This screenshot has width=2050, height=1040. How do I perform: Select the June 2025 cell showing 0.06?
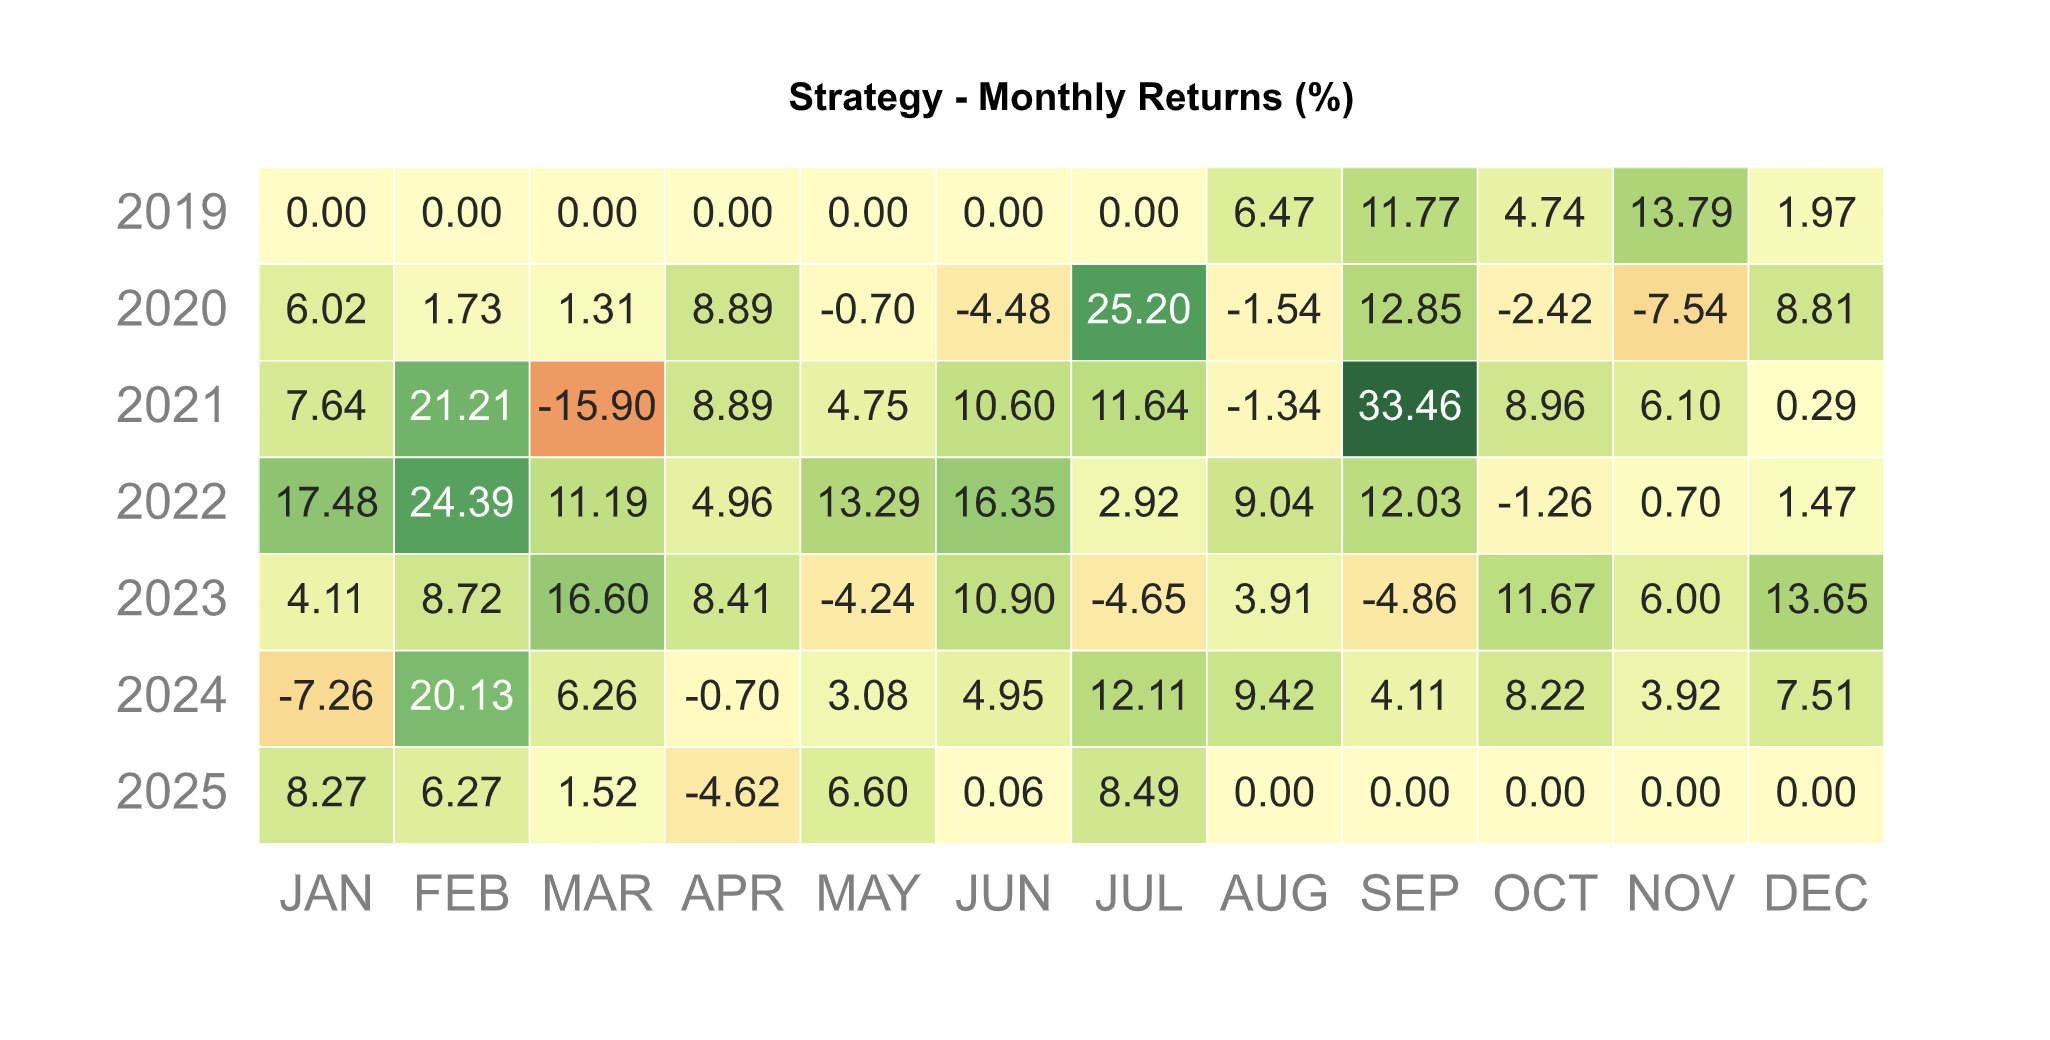tap(1003, 793)
